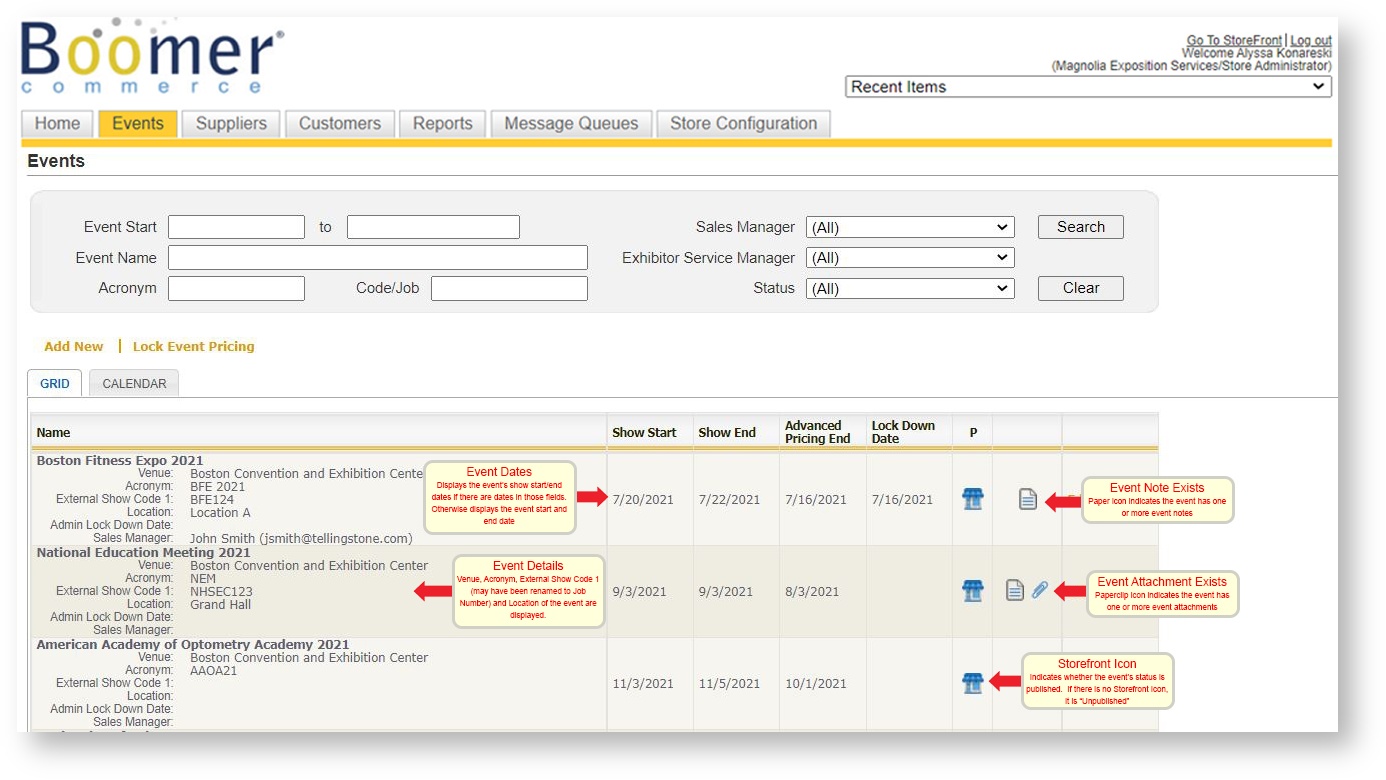Select the Reports tab

[442, 123]
